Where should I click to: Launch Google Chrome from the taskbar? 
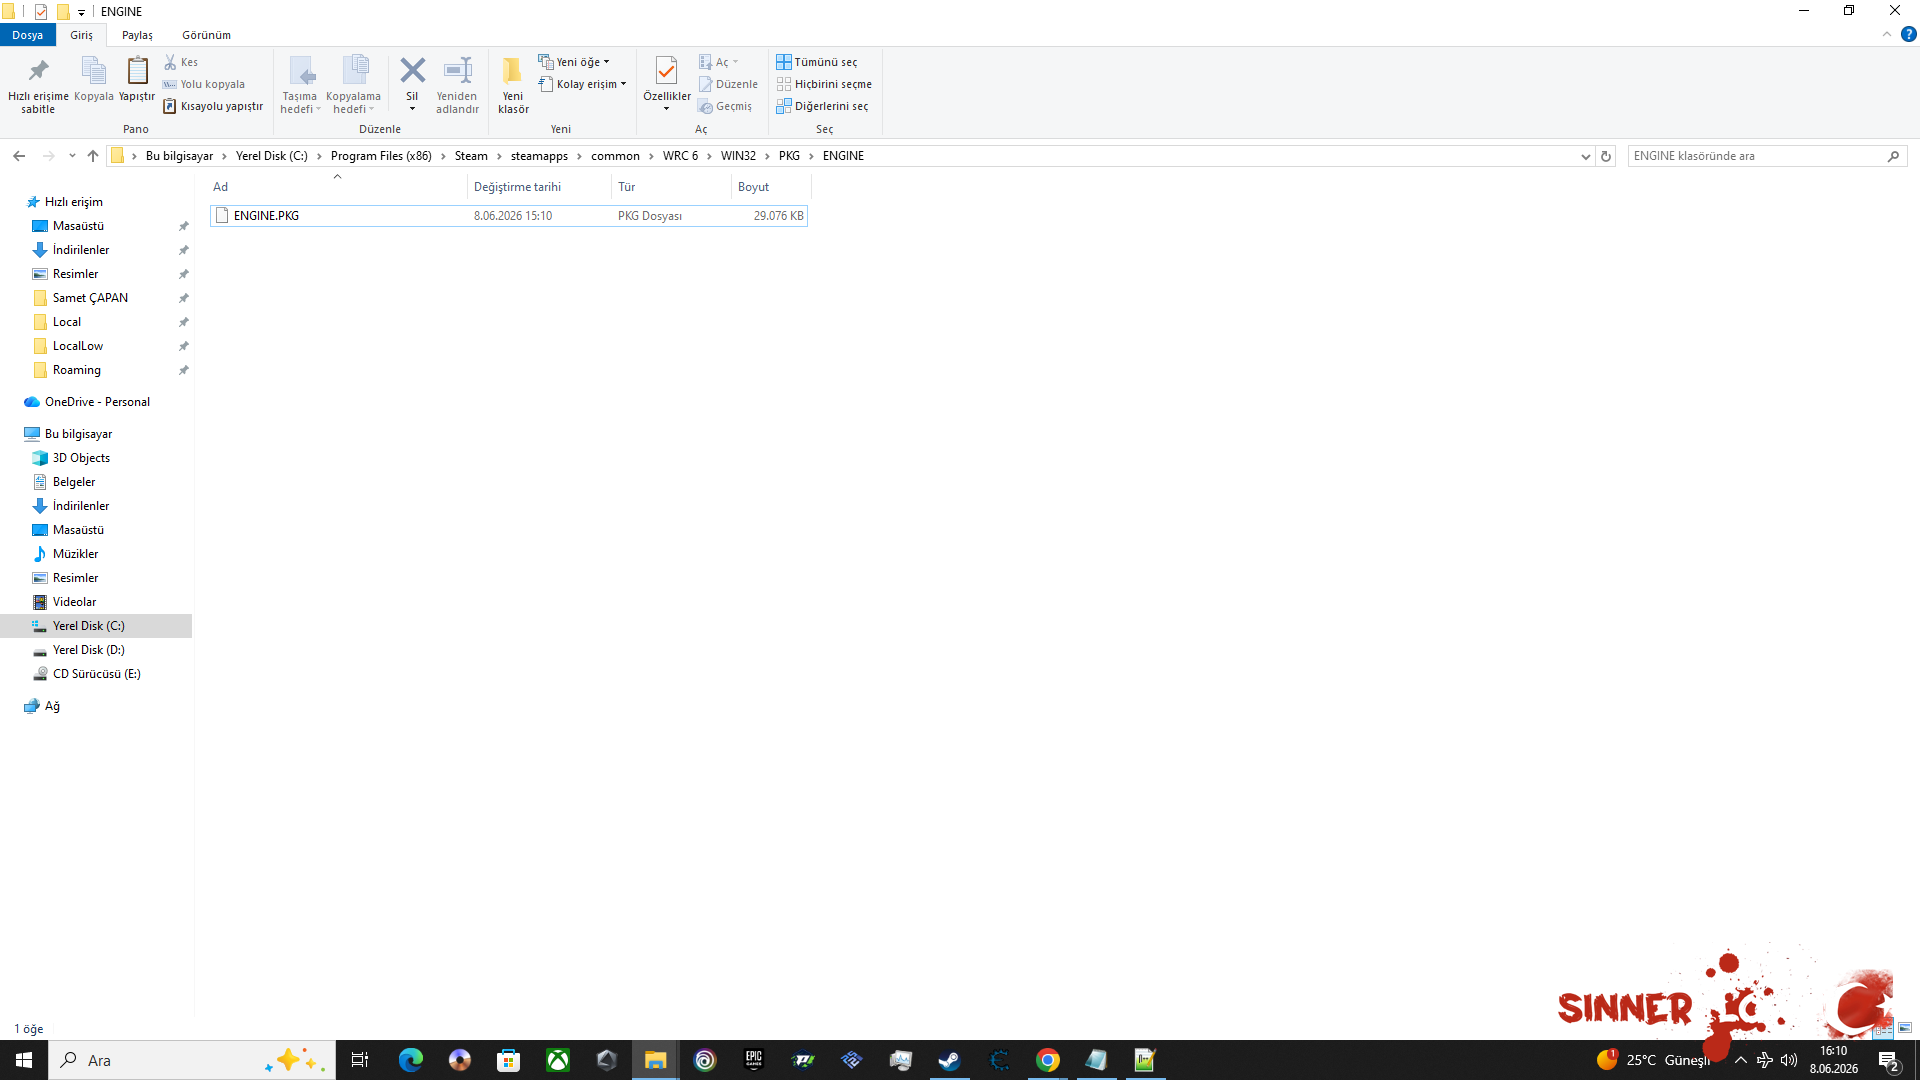click(1047, 1060)
